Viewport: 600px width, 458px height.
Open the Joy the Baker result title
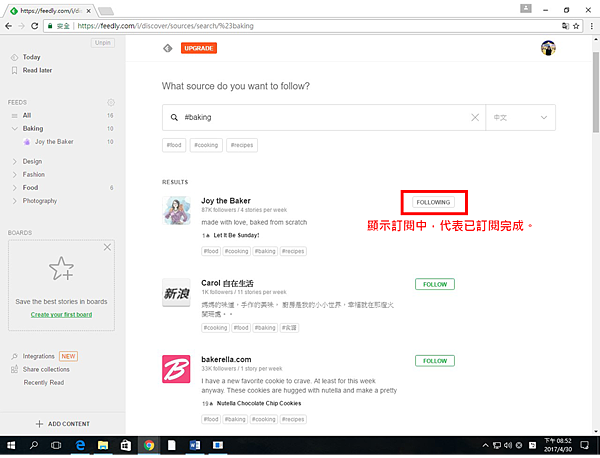226,201
